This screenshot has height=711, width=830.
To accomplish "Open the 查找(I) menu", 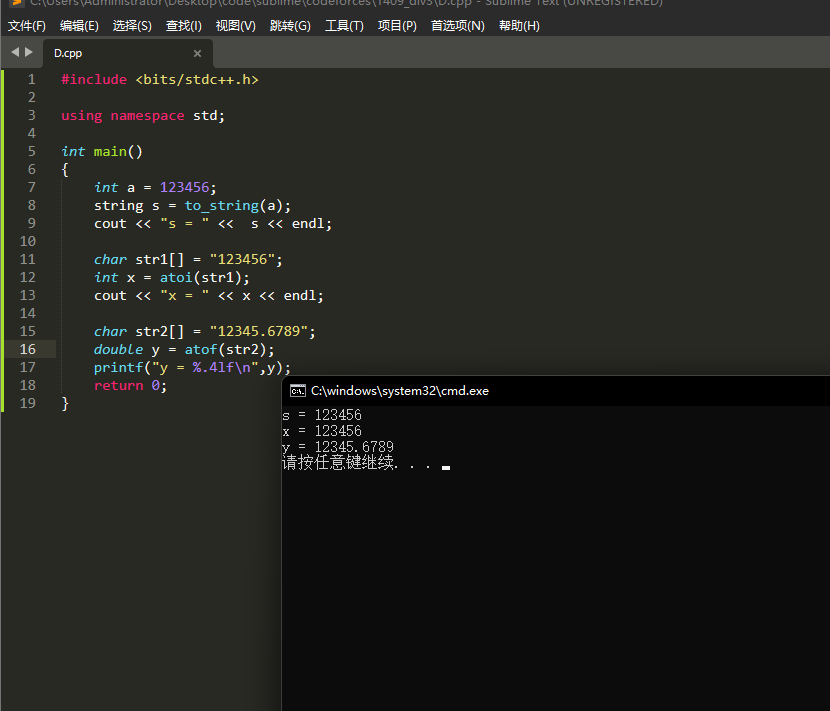I will (184, 25).
